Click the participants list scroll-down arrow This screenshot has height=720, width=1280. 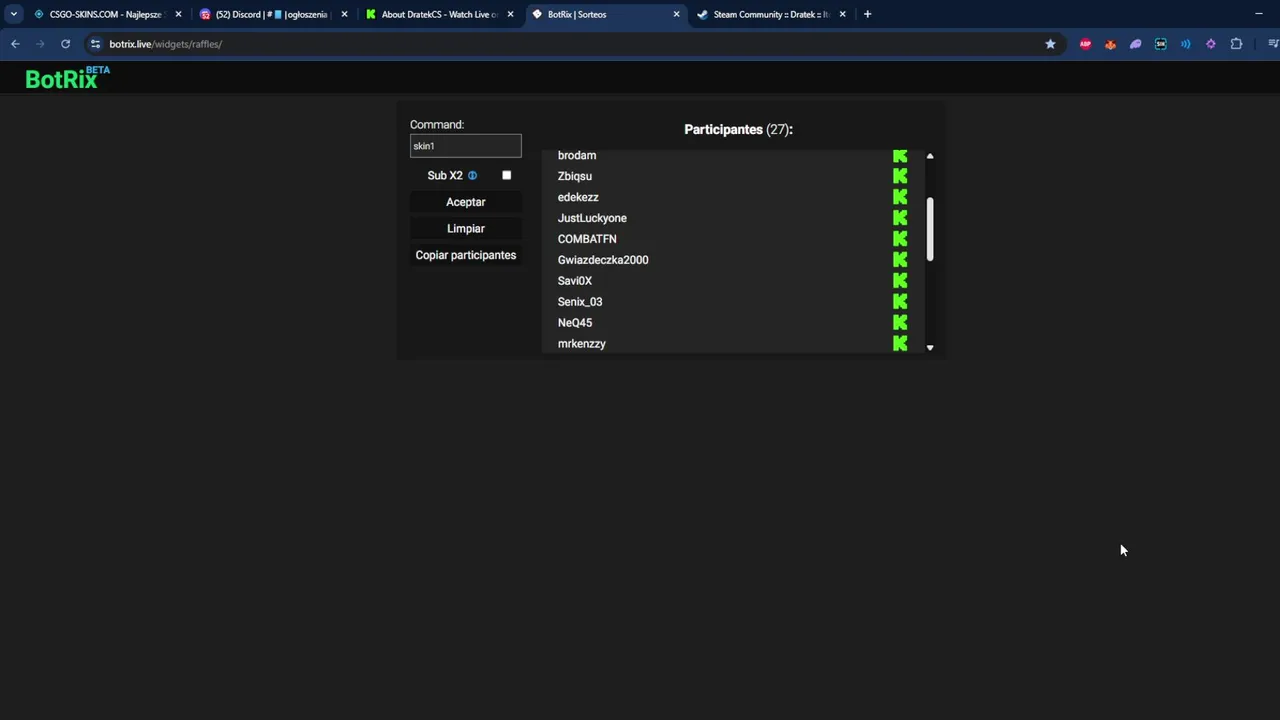point(930,347)
